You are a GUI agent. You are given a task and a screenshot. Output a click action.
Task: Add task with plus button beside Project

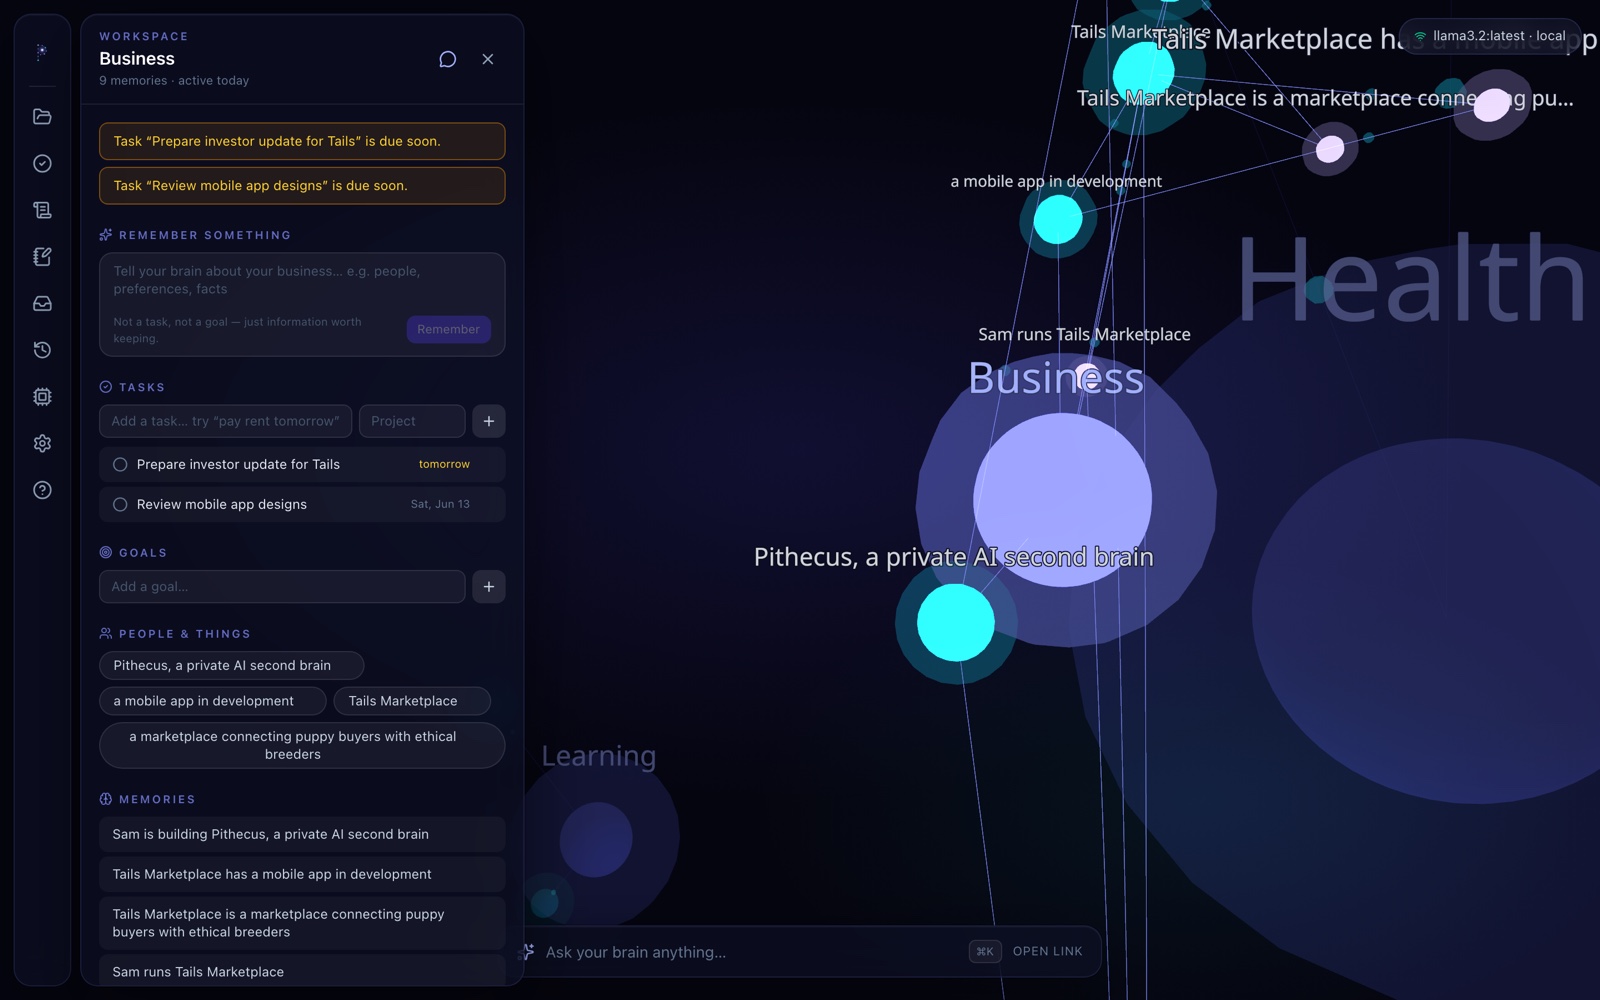(489, 421)
